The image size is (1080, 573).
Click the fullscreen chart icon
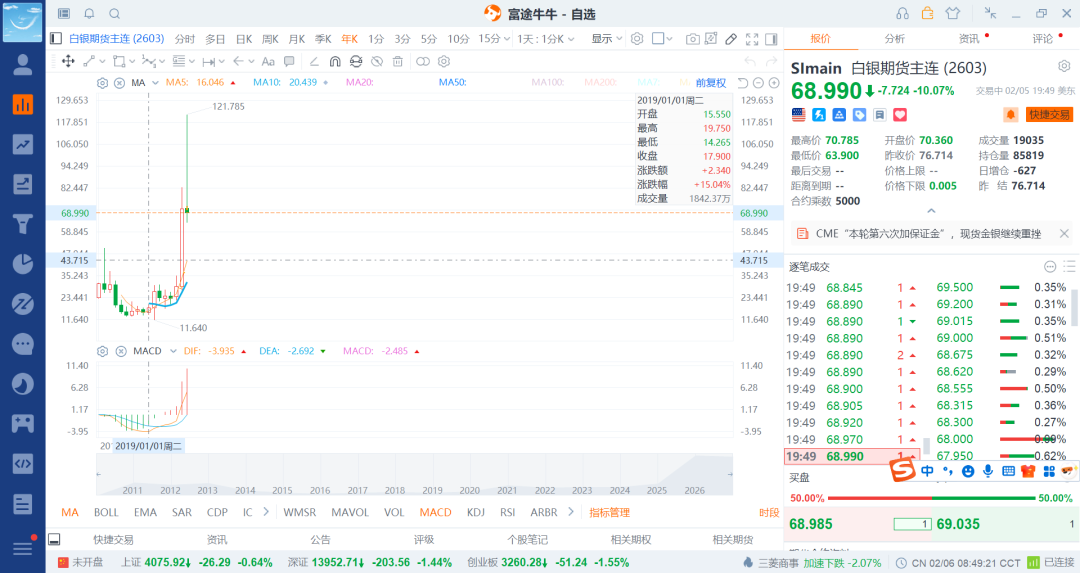coord(752,39)
